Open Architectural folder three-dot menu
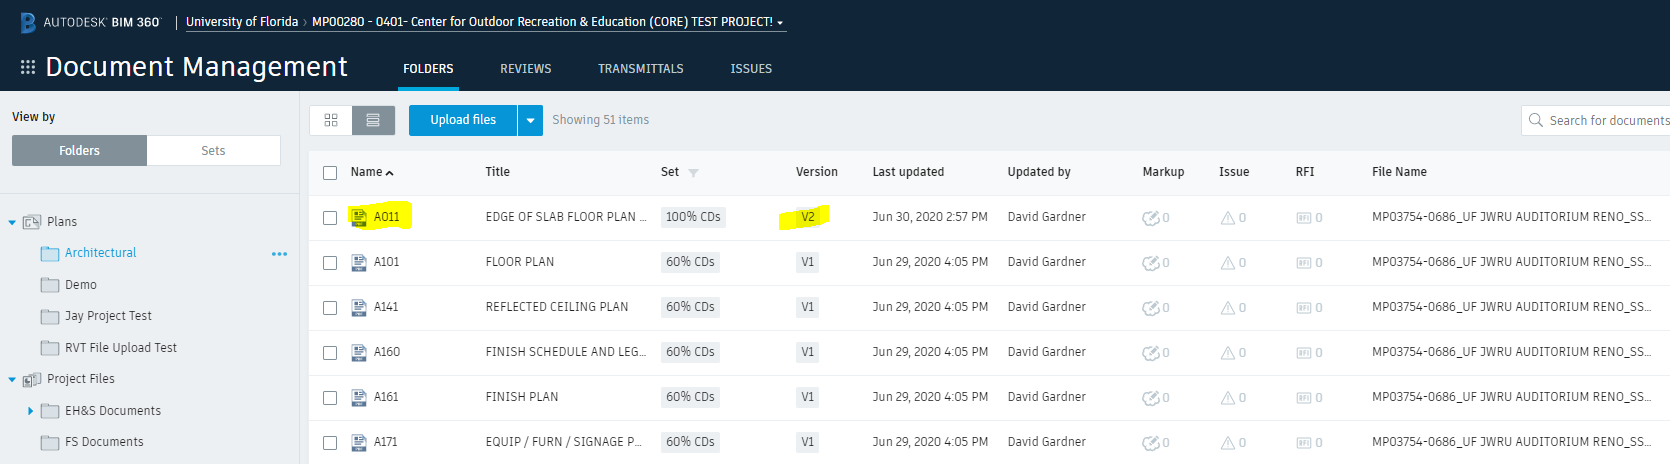Viewport: 1670px width, 464px height. (279, 254)
